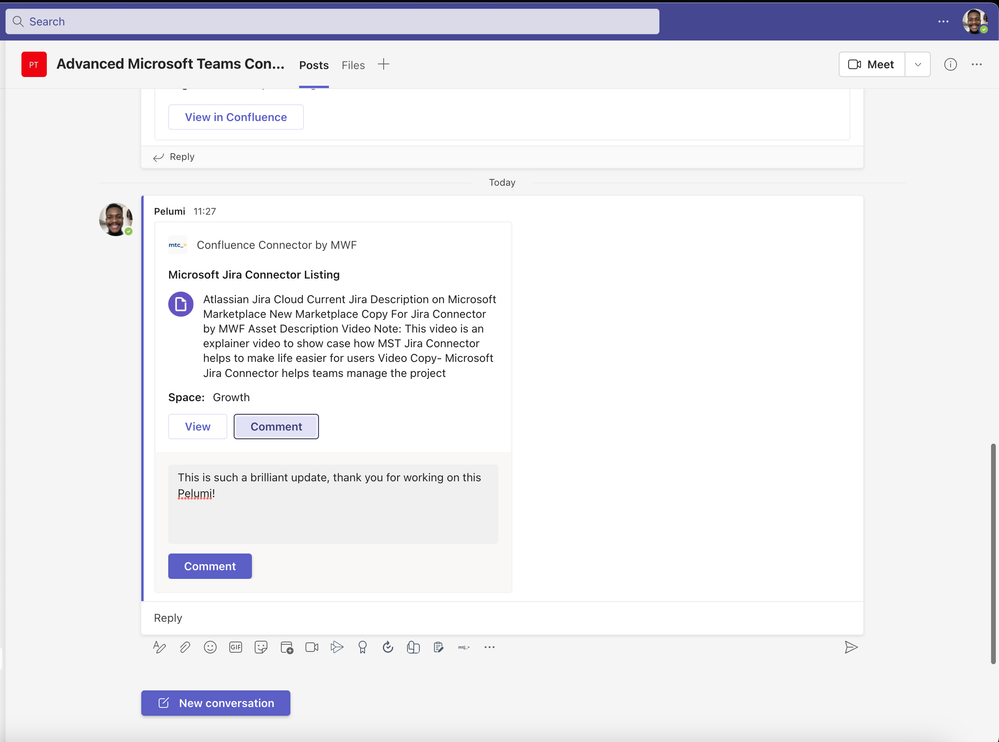Open profile avatar in top bar
Image resolution: width=999 pixels, height=742 pixels.
975,21
